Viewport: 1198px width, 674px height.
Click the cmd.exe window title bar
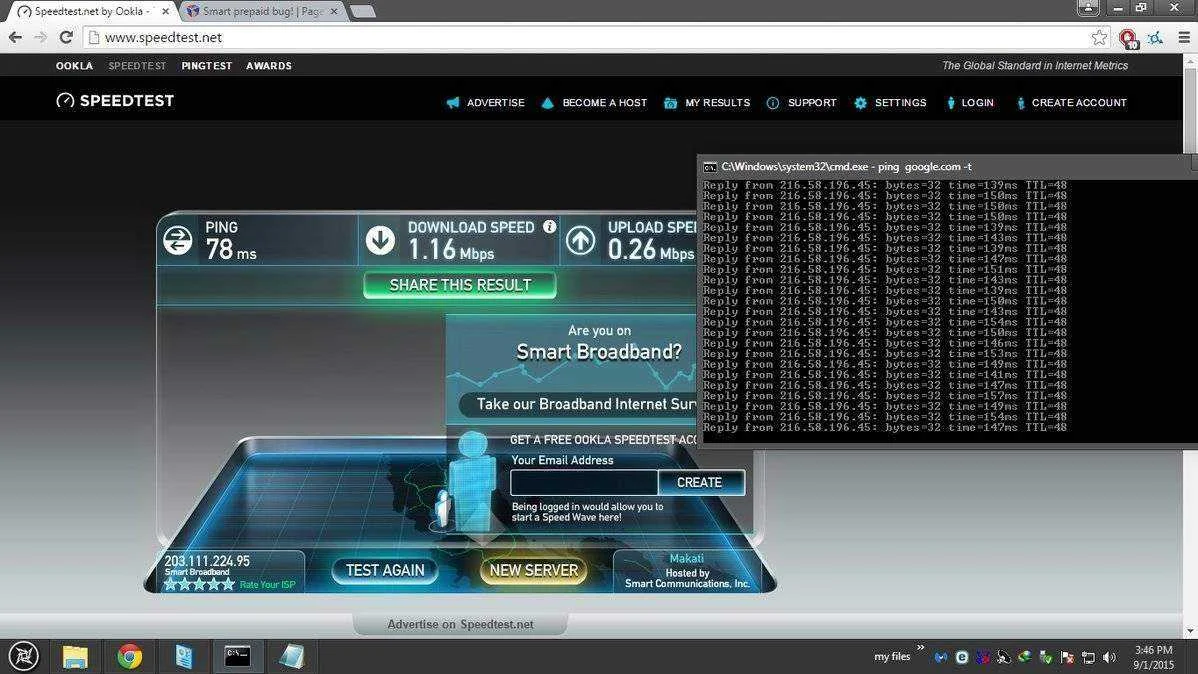pos(947,167)
